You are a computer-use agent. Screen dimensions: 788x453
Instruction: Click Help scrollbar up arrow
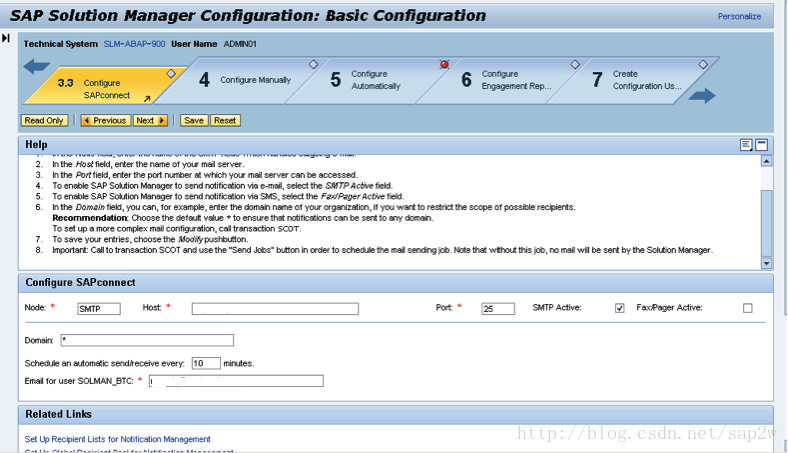(x=766, y=161)
